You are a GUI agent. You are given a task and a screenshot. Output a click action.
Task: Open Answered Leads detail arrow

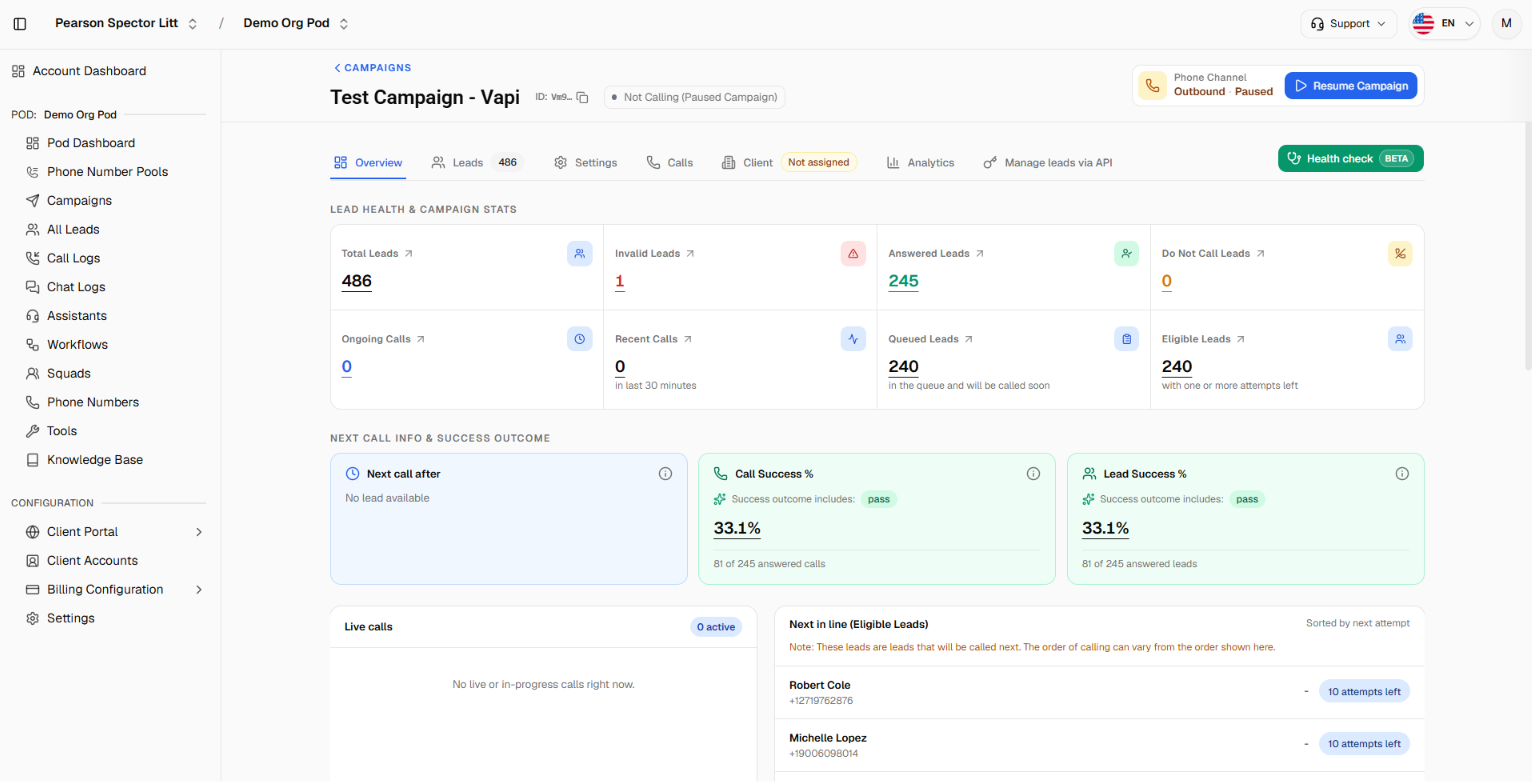(x=979, y=254)
